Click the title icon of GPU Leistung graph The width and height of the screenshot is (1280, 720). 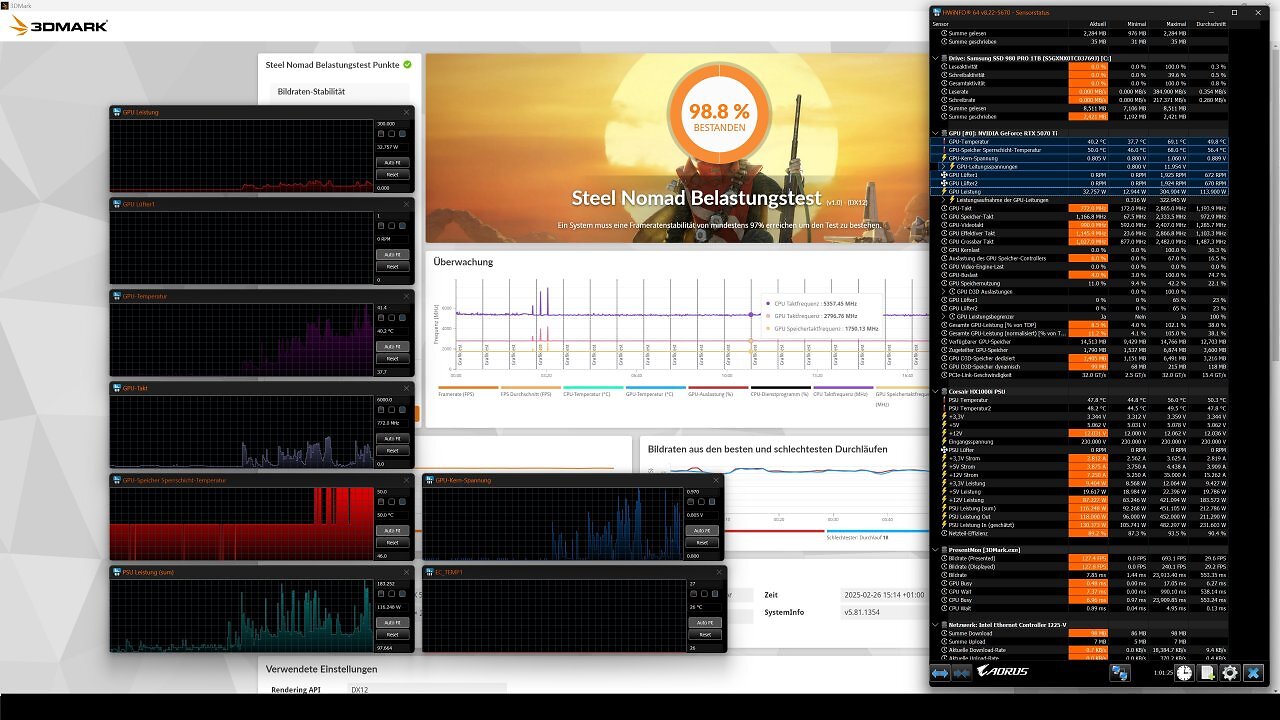117,112
